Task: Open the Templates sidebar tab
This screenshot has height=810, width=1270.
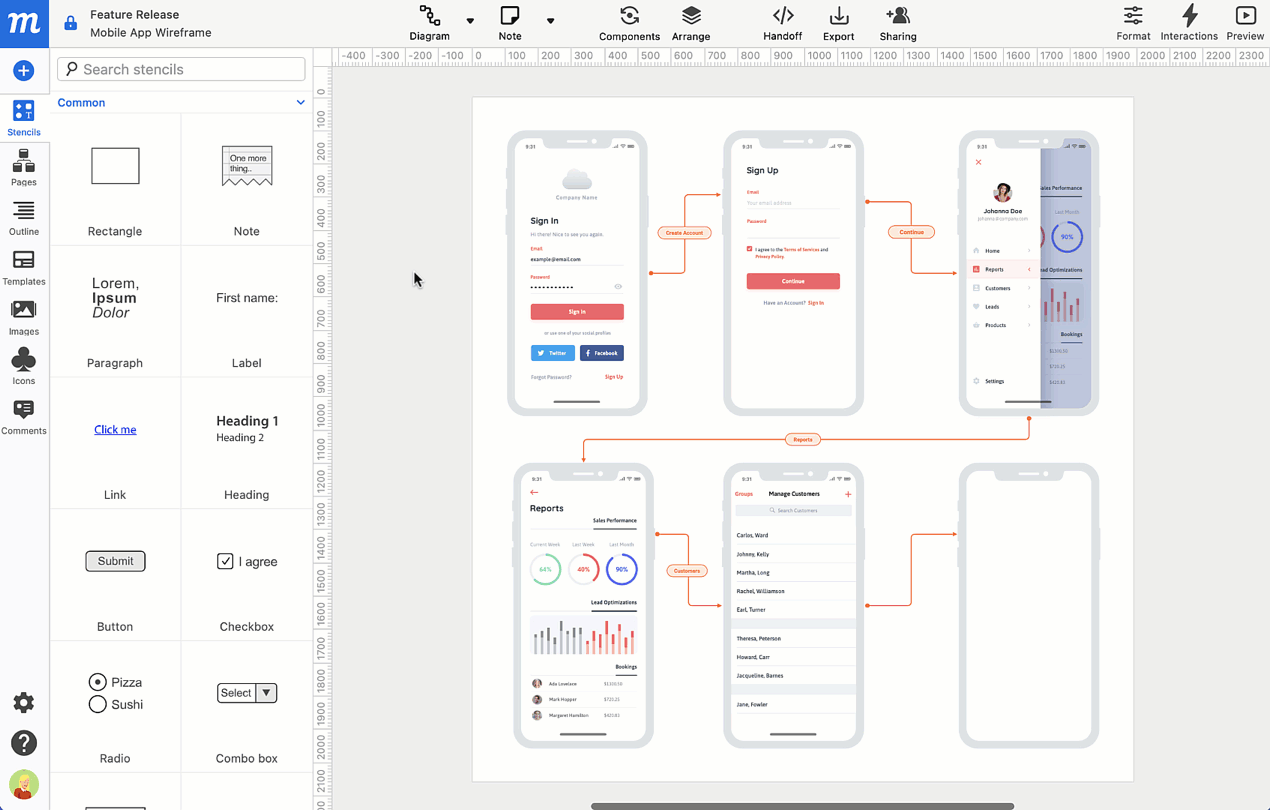Action: 24,267
